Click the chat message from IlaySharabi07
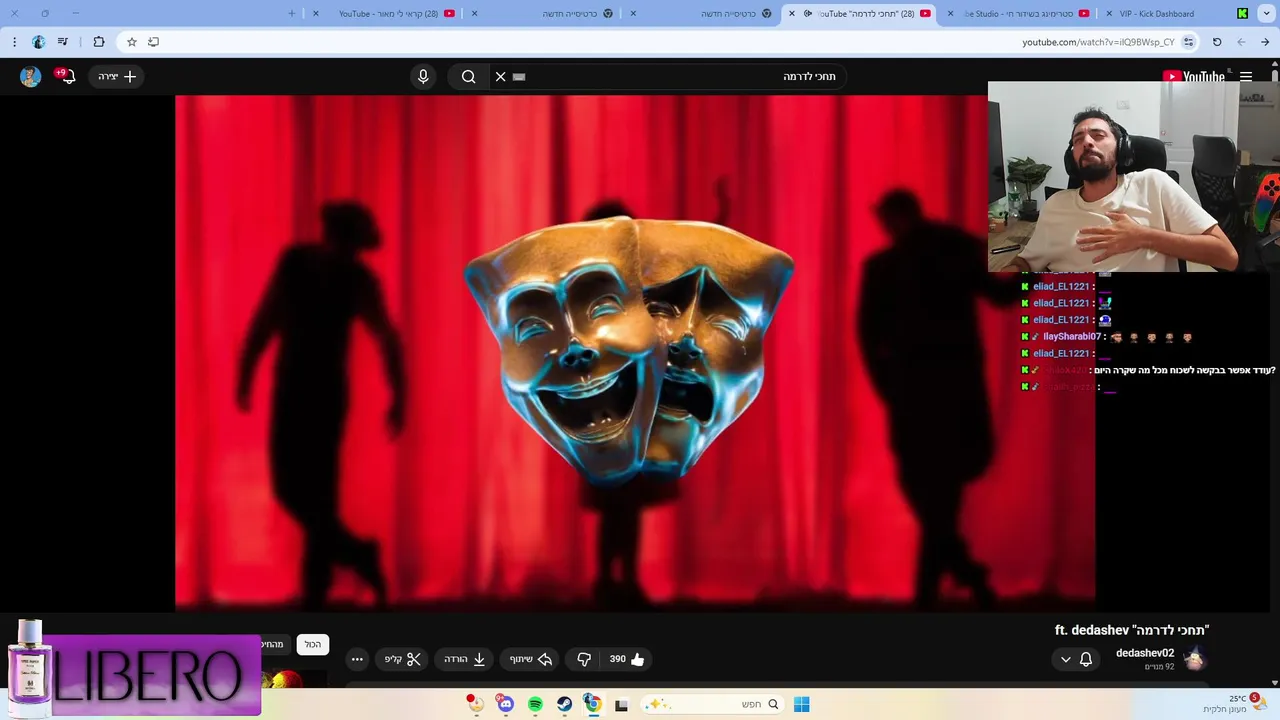Viewport: 1280px width, 720px height. (x=1107, y=337)
